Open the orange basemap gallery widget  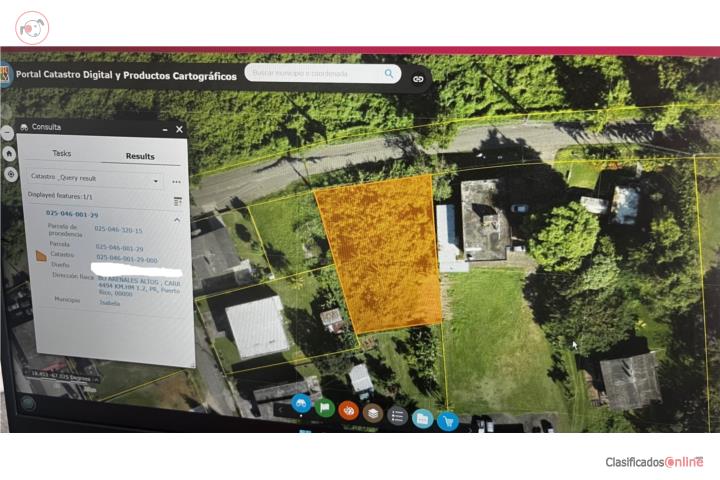coord(349,411)
